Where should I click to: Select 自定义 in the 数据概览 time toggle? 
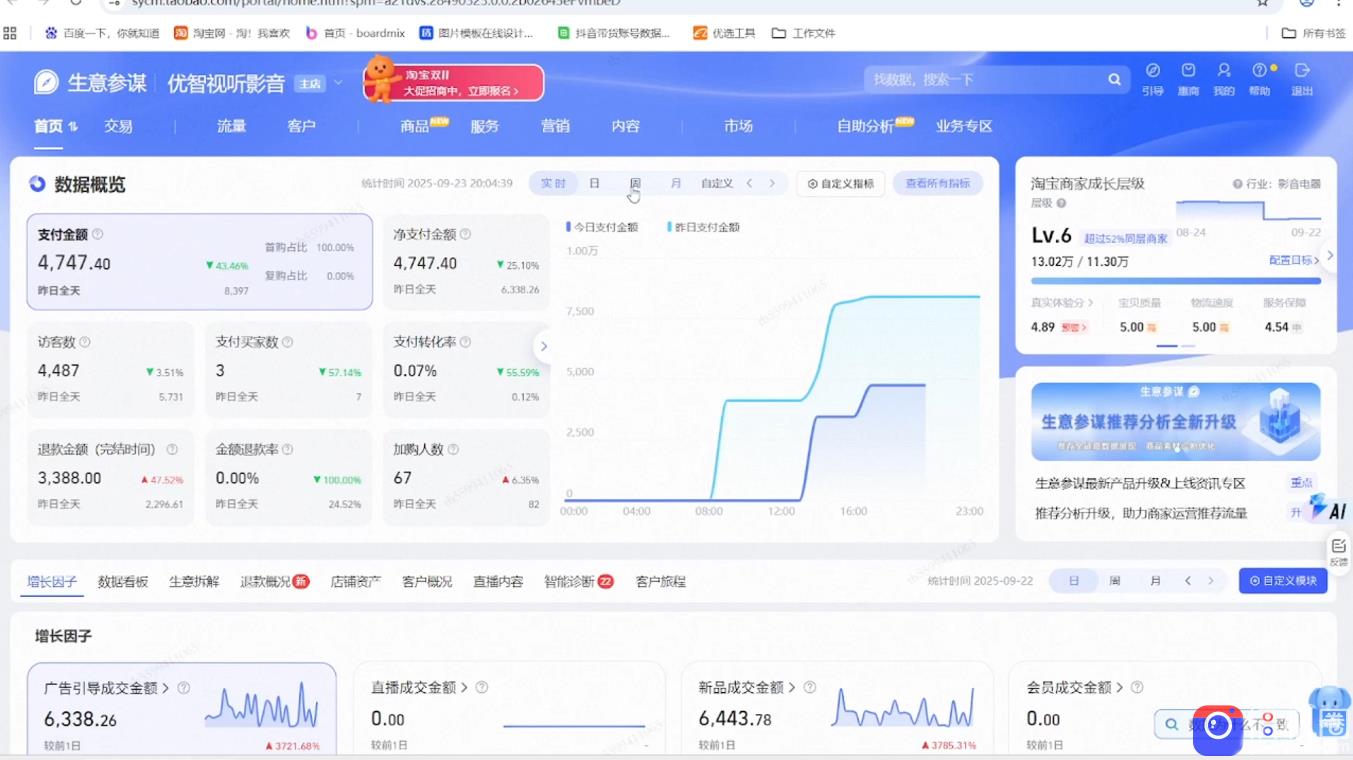pos(717,184)
